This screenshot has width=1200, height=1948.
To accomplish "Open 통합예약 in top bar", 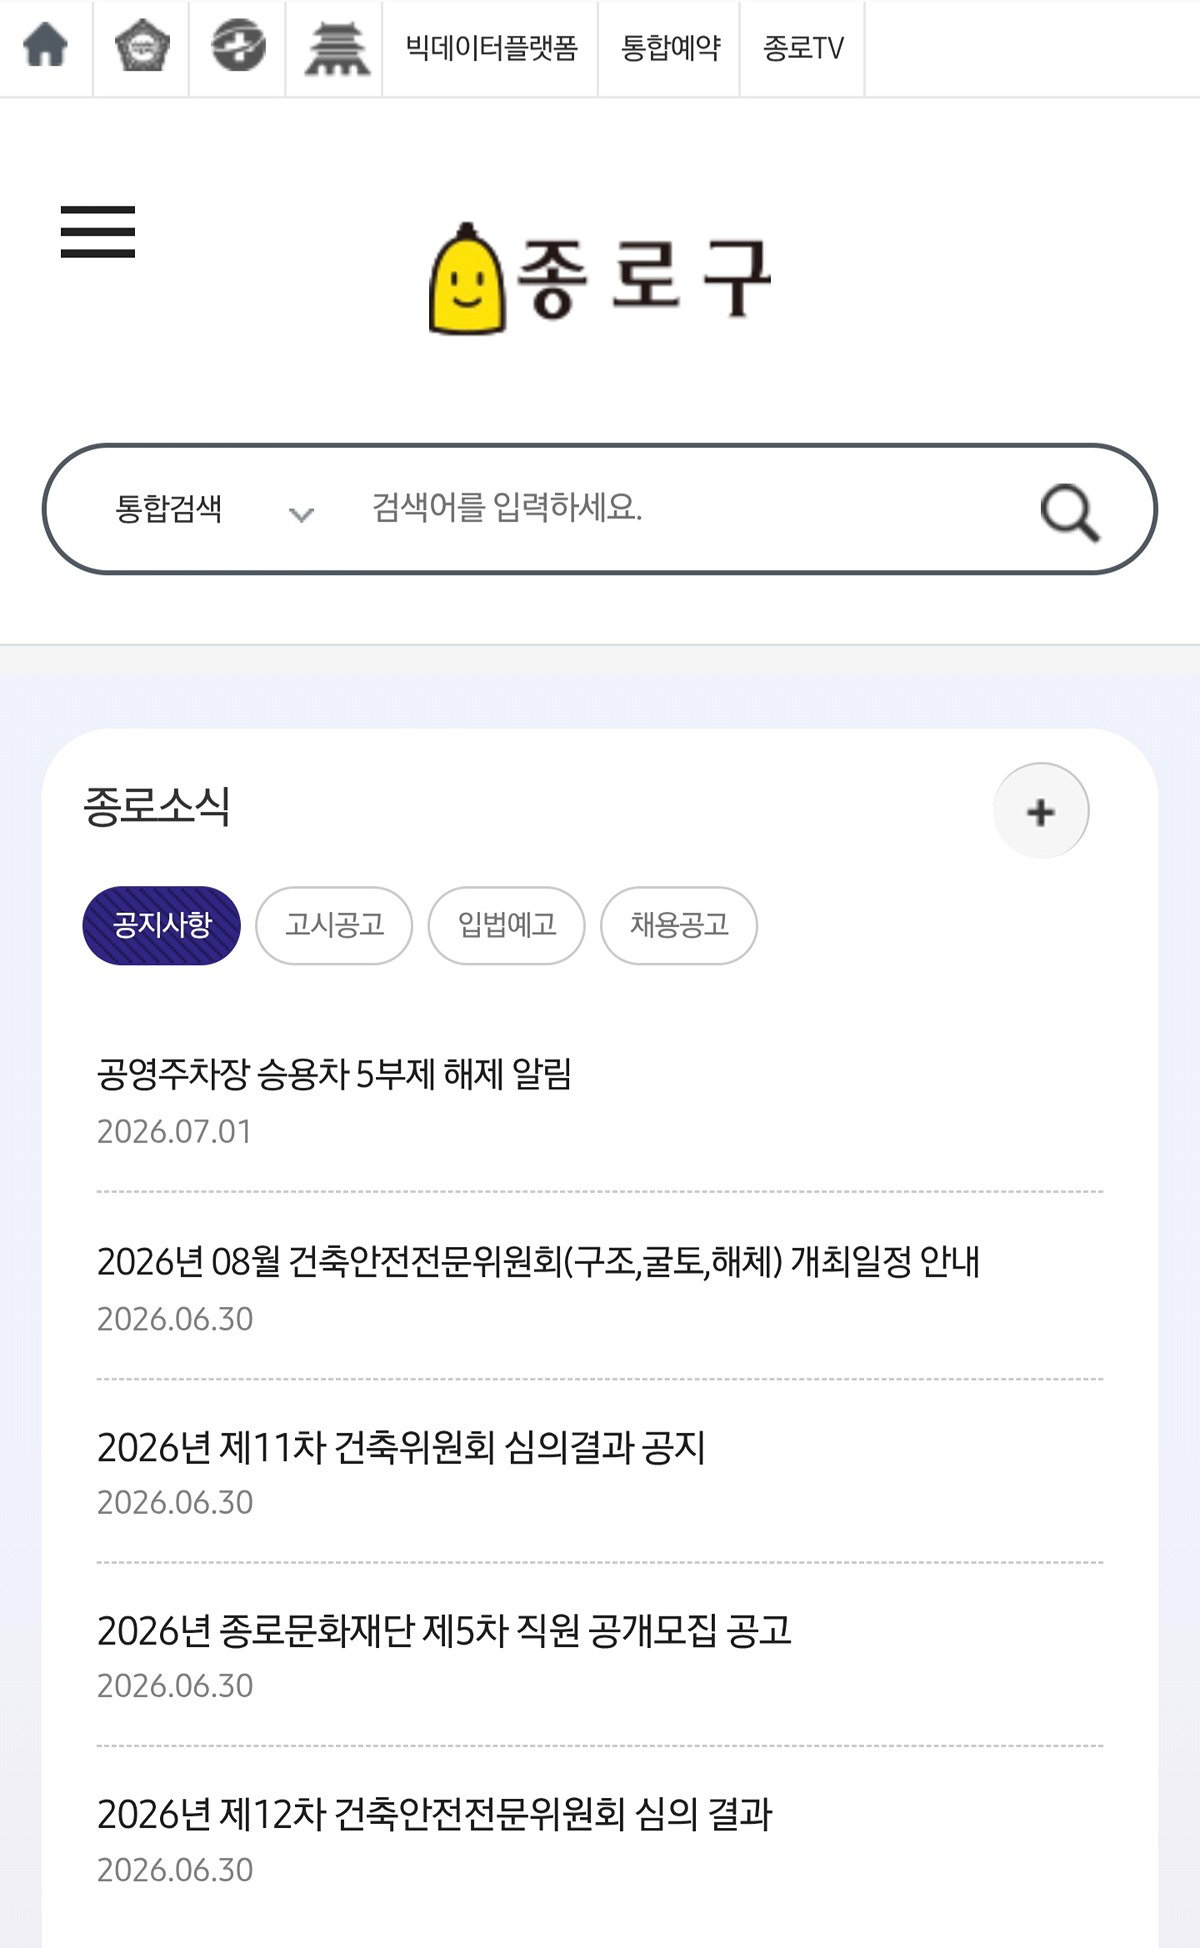I will 670,48.
